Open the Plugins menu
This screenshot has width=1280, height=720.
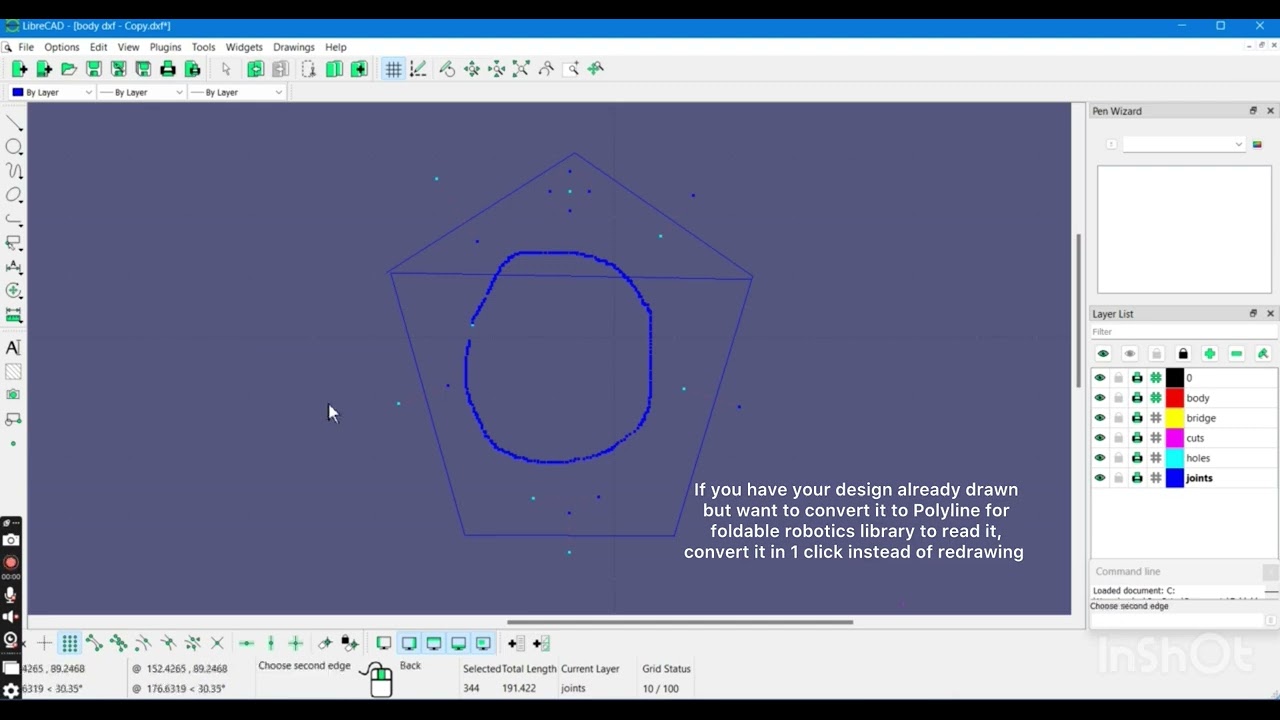[165, 47]
